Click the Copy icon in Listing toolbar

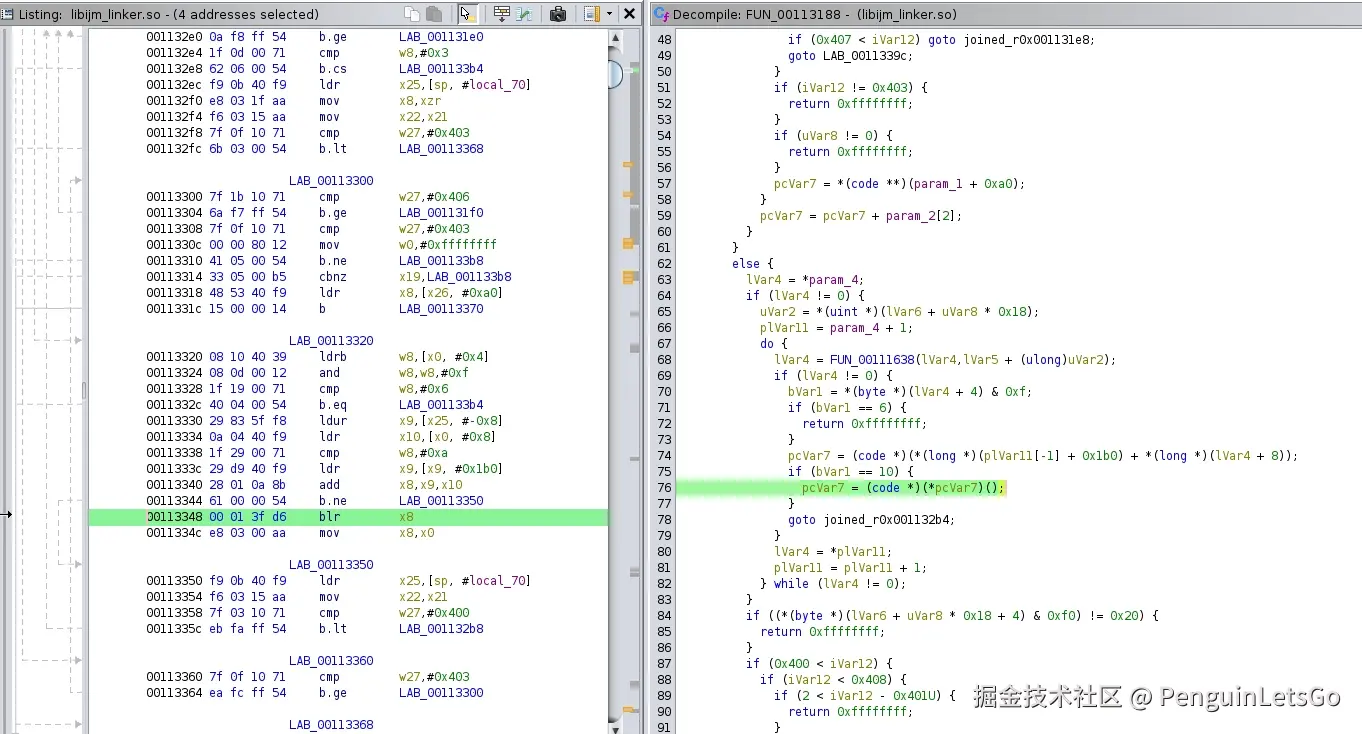[x=411, y=14]
